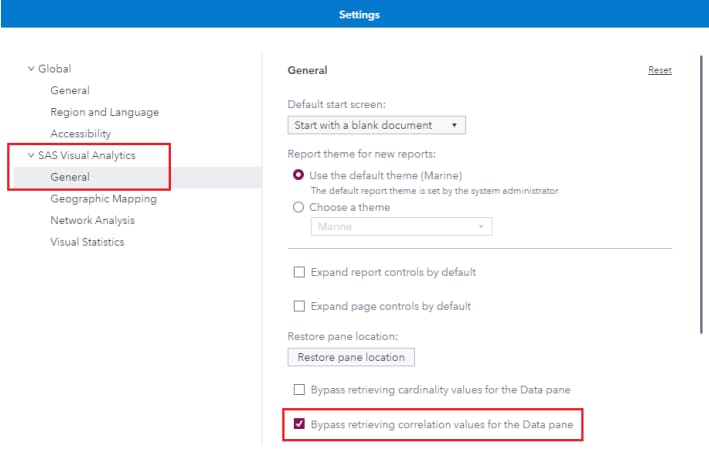This screenshot has height=455, width=709.
Task: Collapse the Global tree section
Action: (x=32, y=69)
